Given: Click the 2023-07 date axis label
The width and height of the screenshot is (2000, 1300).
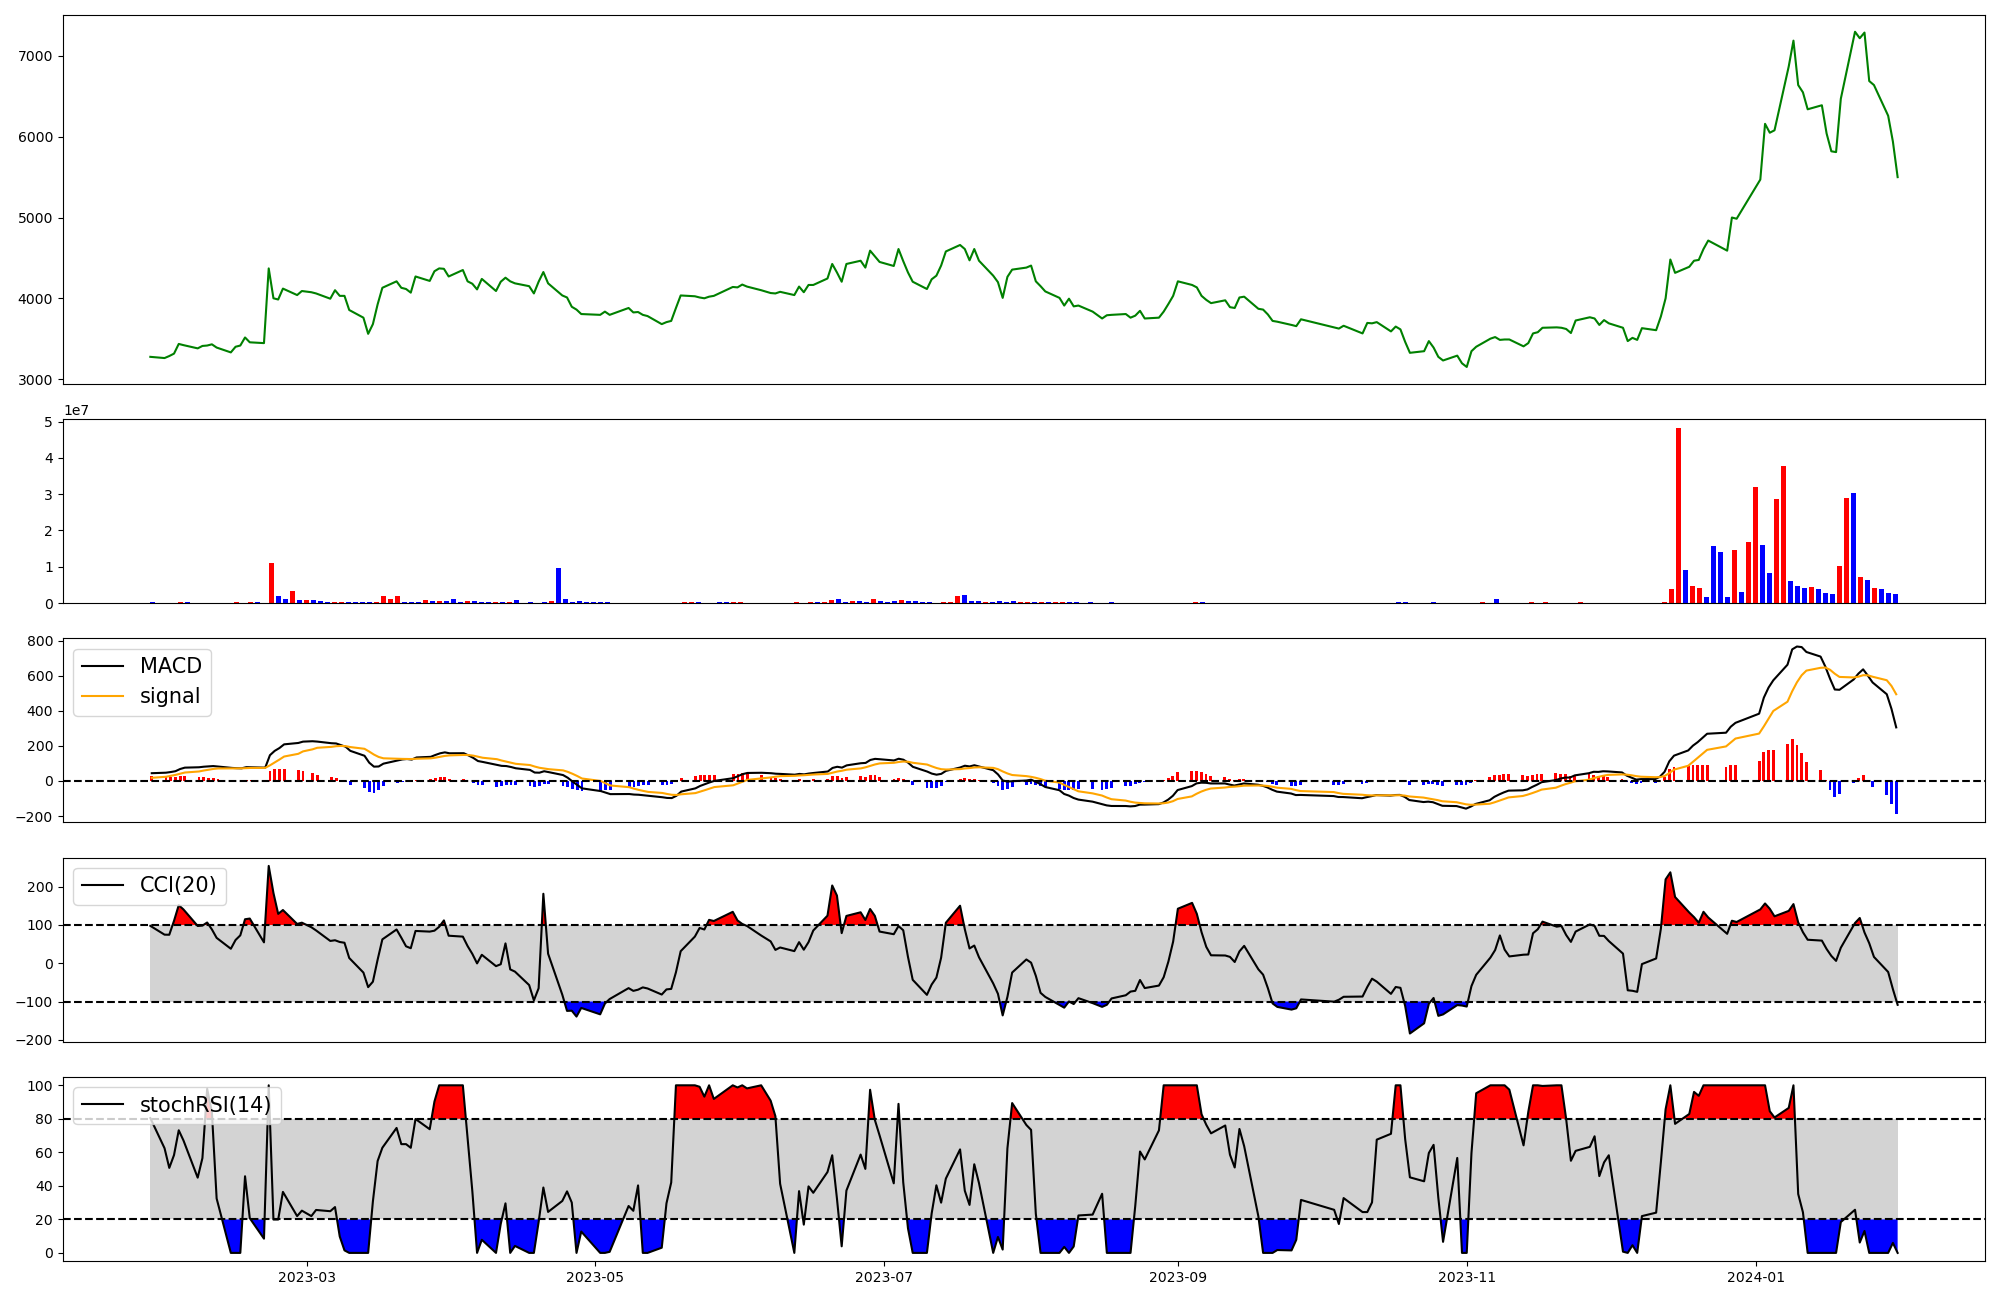Looking at the screenshot, I should [x=884, y=1276].
